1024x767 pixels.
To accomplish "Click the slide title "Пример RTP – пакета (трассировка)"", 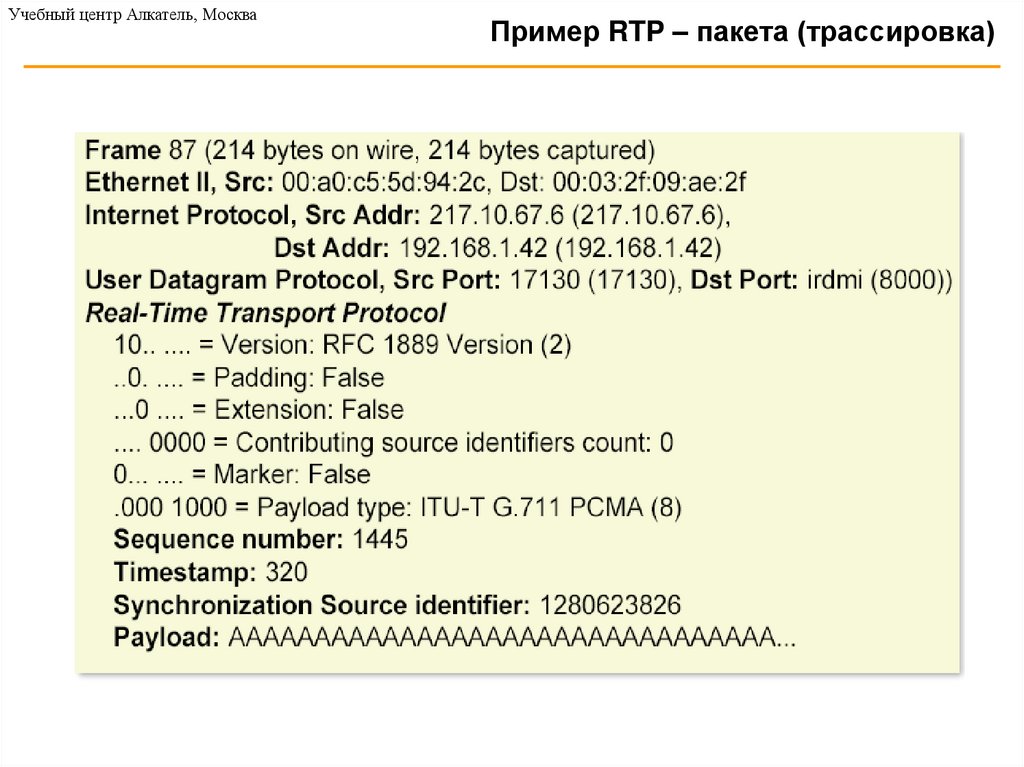I will coord(742,34).
